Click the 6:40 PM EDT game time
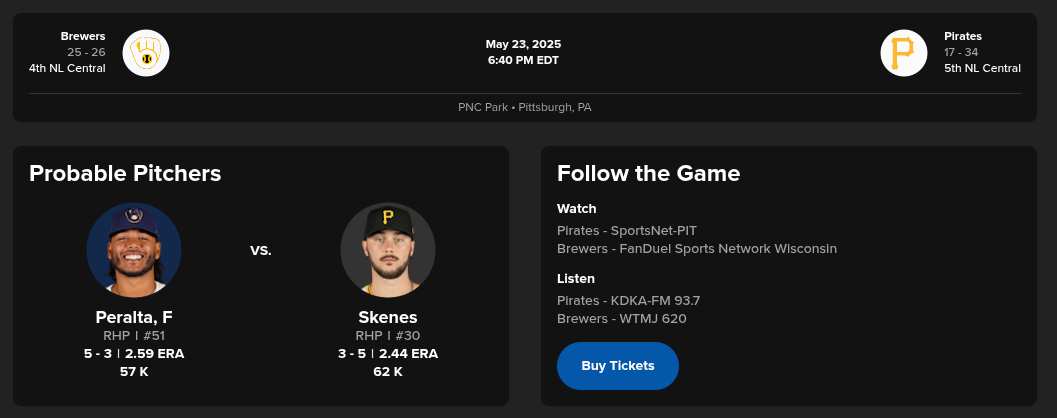The height and width of the screenshot is (418, 1057). [523, 60]
